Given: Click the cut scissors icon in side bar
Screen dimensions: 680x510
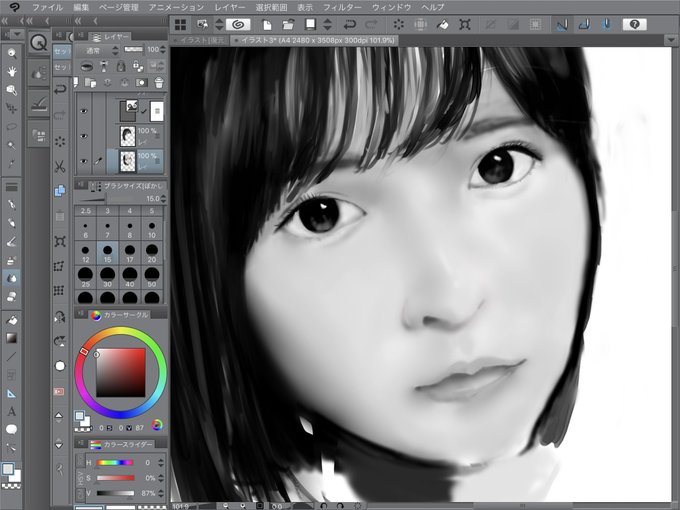Looking at the screenshot, I should tap(60, 167).
